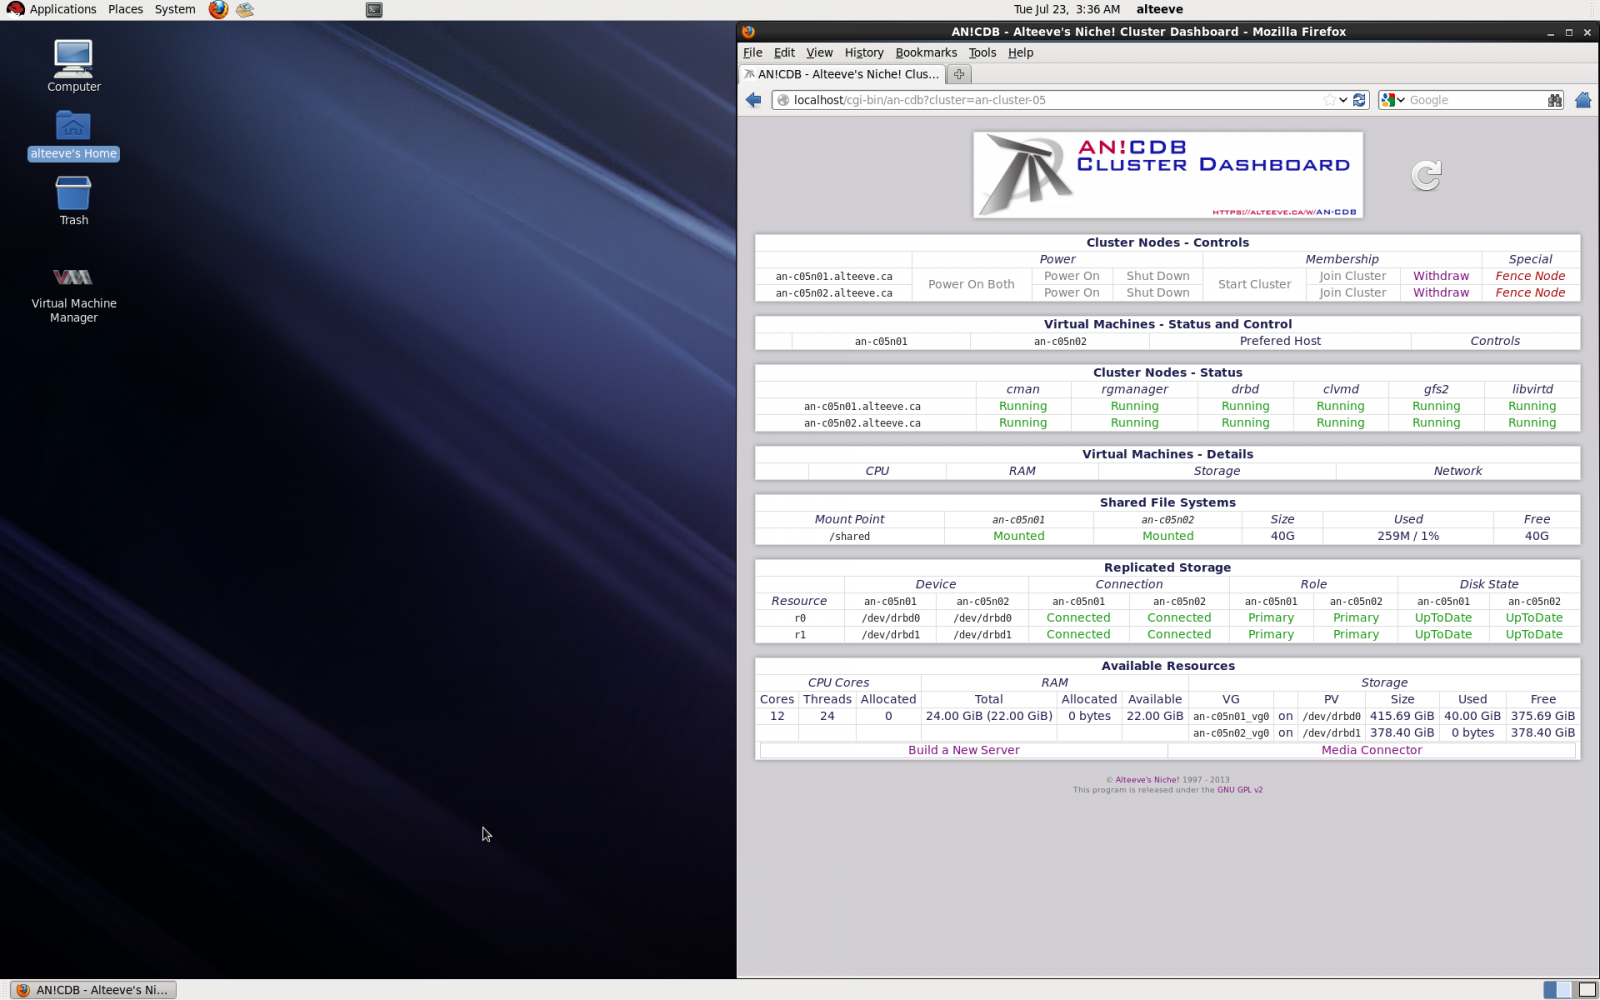1600x1000 pixels.
Task: Click in the Google search field
Action: tap(1474, 100)
